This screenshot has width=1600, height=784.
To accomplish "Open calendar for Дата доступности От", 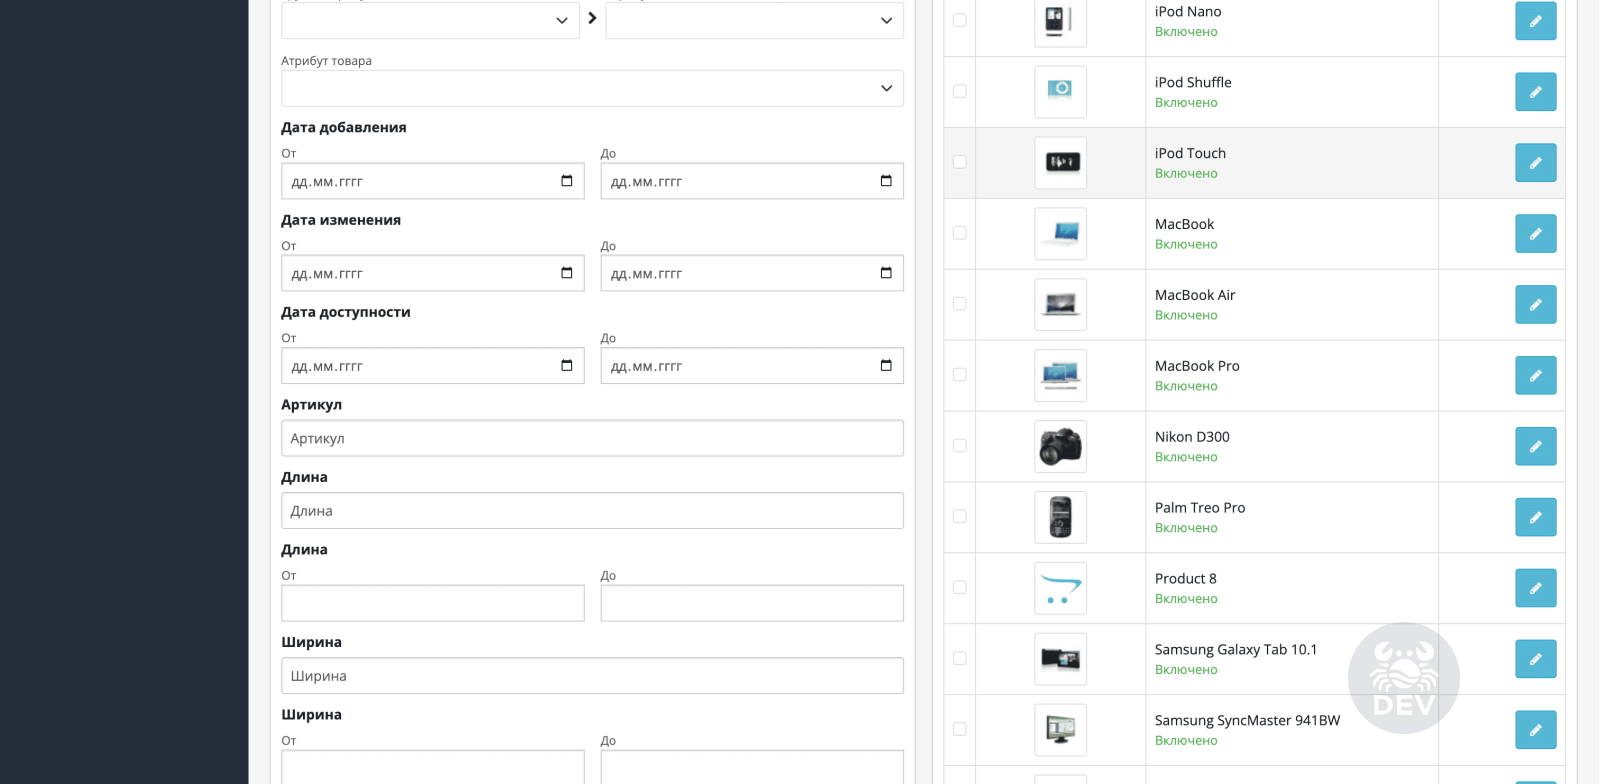I will [567, 366].
